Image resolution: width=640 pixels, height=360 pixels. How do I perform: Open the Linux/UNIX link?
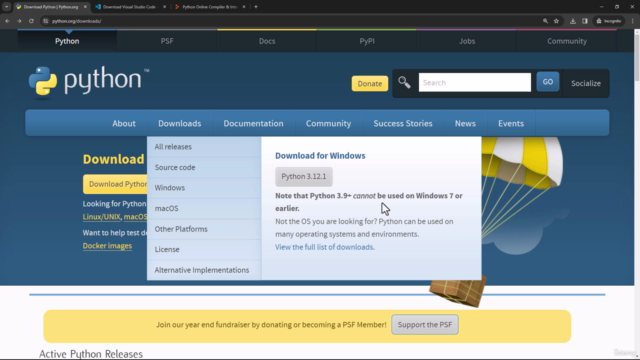coord(102,217)
